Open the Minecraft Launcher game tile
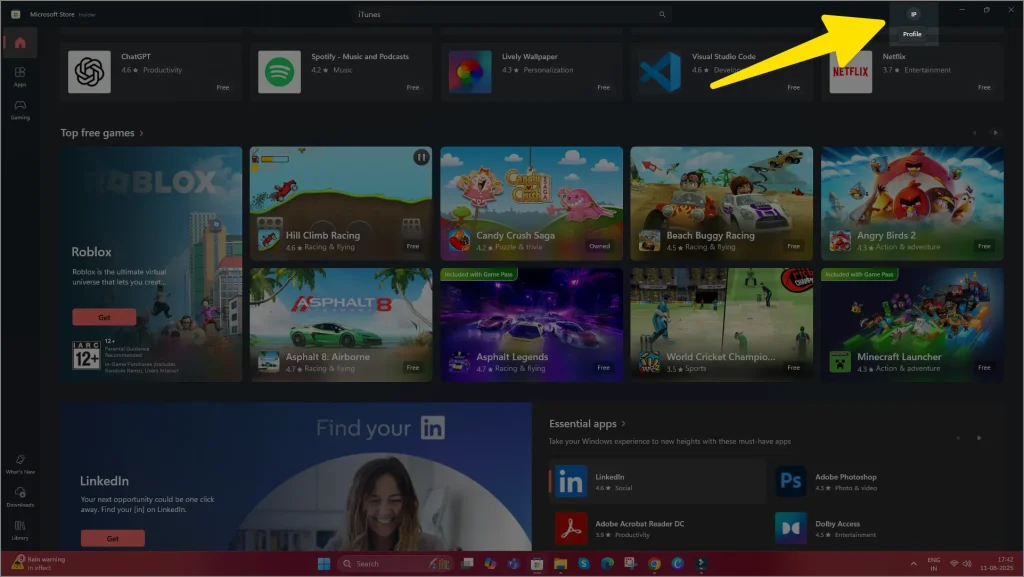1024x577 pixels. [912, 322]
